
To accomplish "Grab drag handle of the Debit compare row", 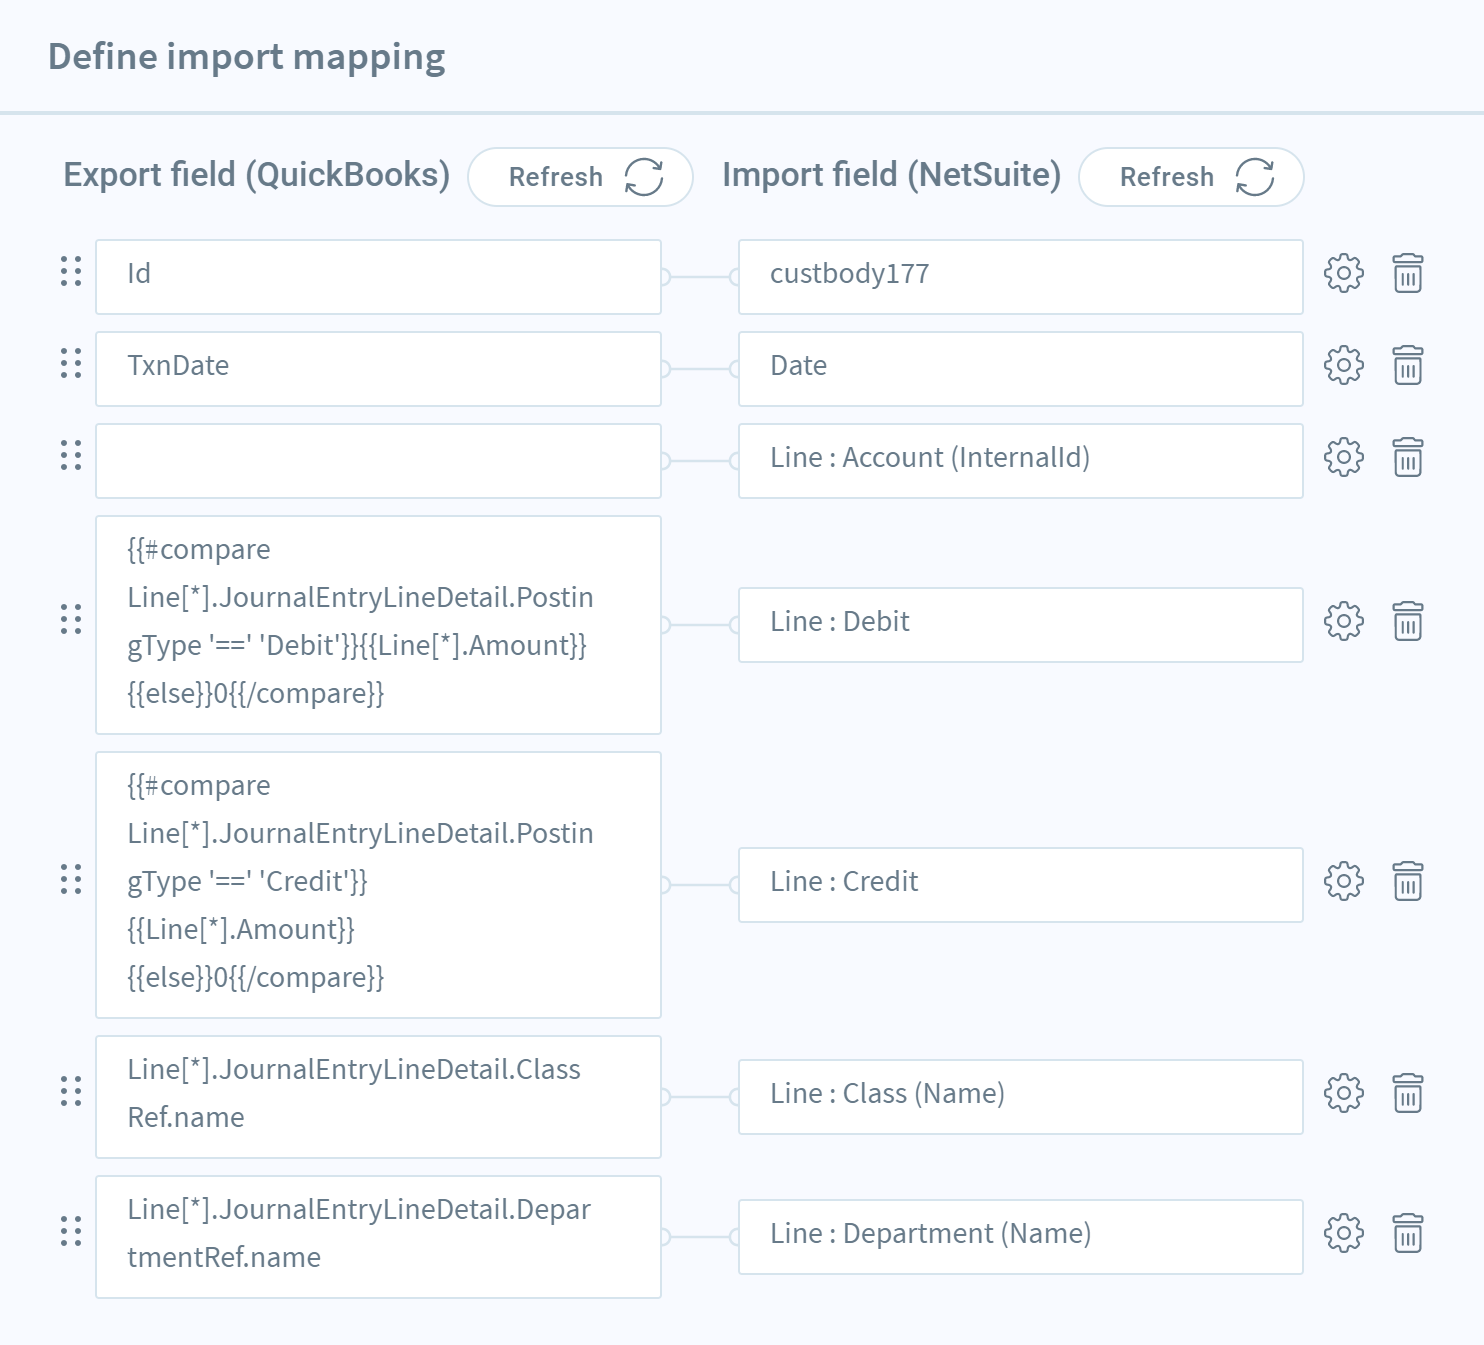I will point(71,619).
